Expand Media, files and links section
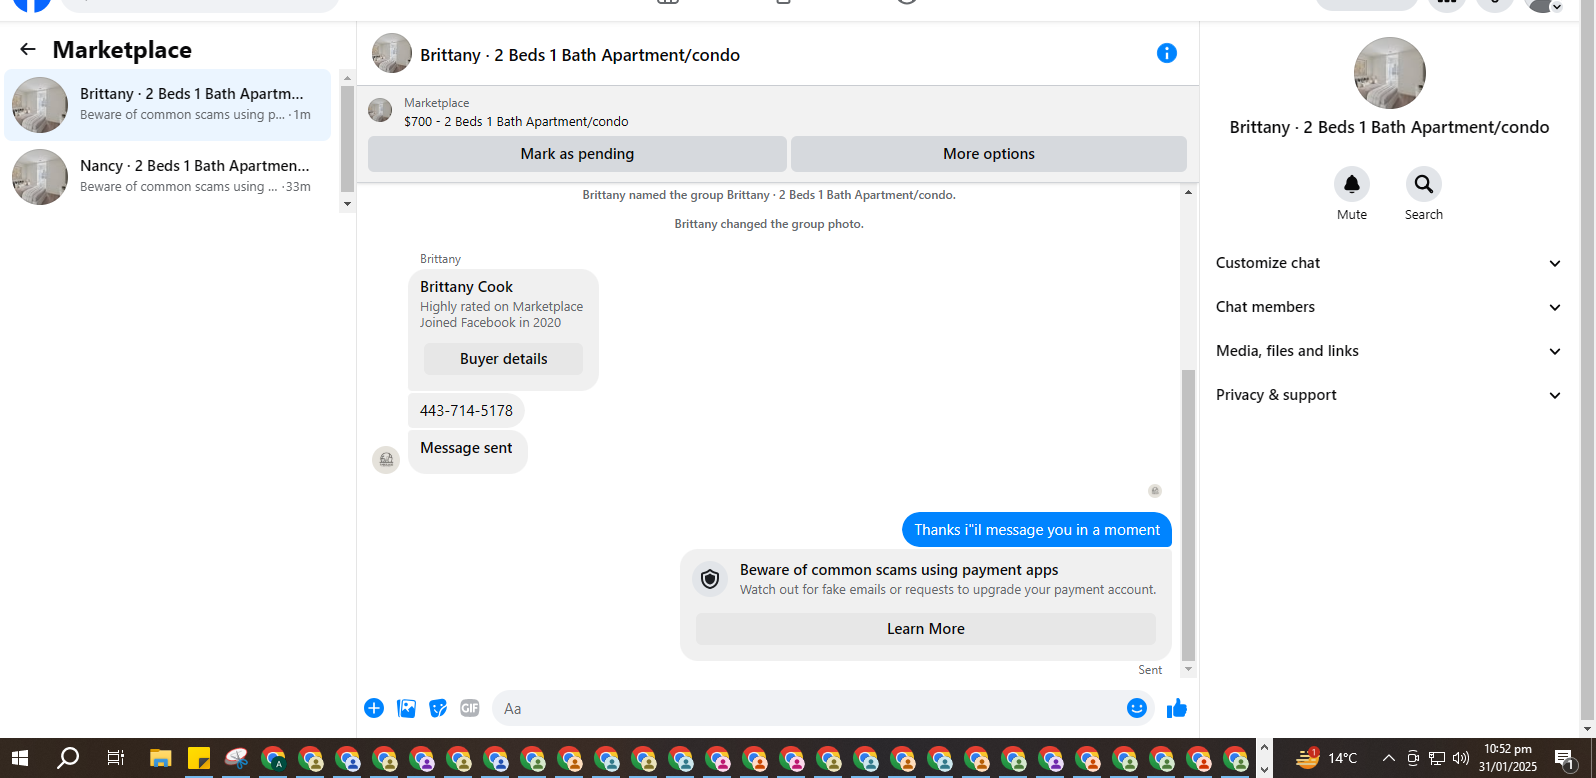This screenshot has height=778, width=1596. click(x=1388, y=351)
